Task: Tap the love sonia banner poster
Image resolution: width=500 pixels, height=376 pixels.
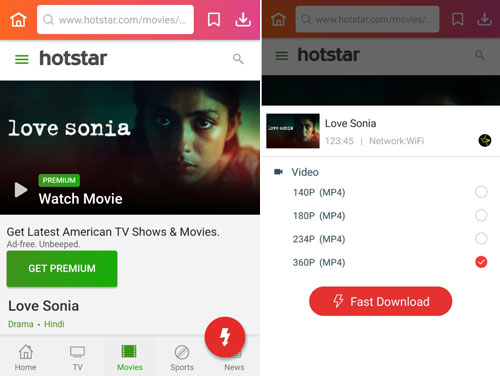Action: [x=130, y=147]
